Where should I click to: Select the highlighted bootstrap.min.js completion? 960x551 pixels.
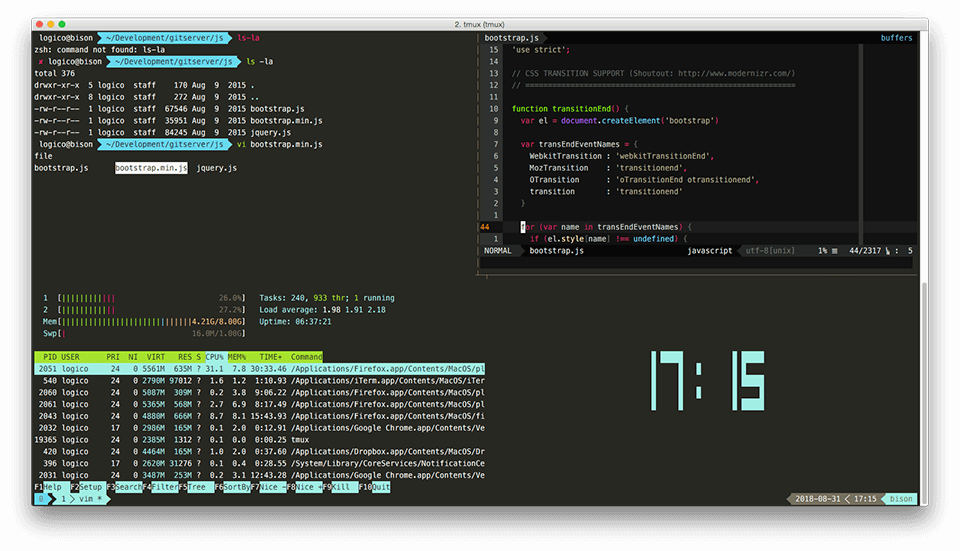pos(151,168)
